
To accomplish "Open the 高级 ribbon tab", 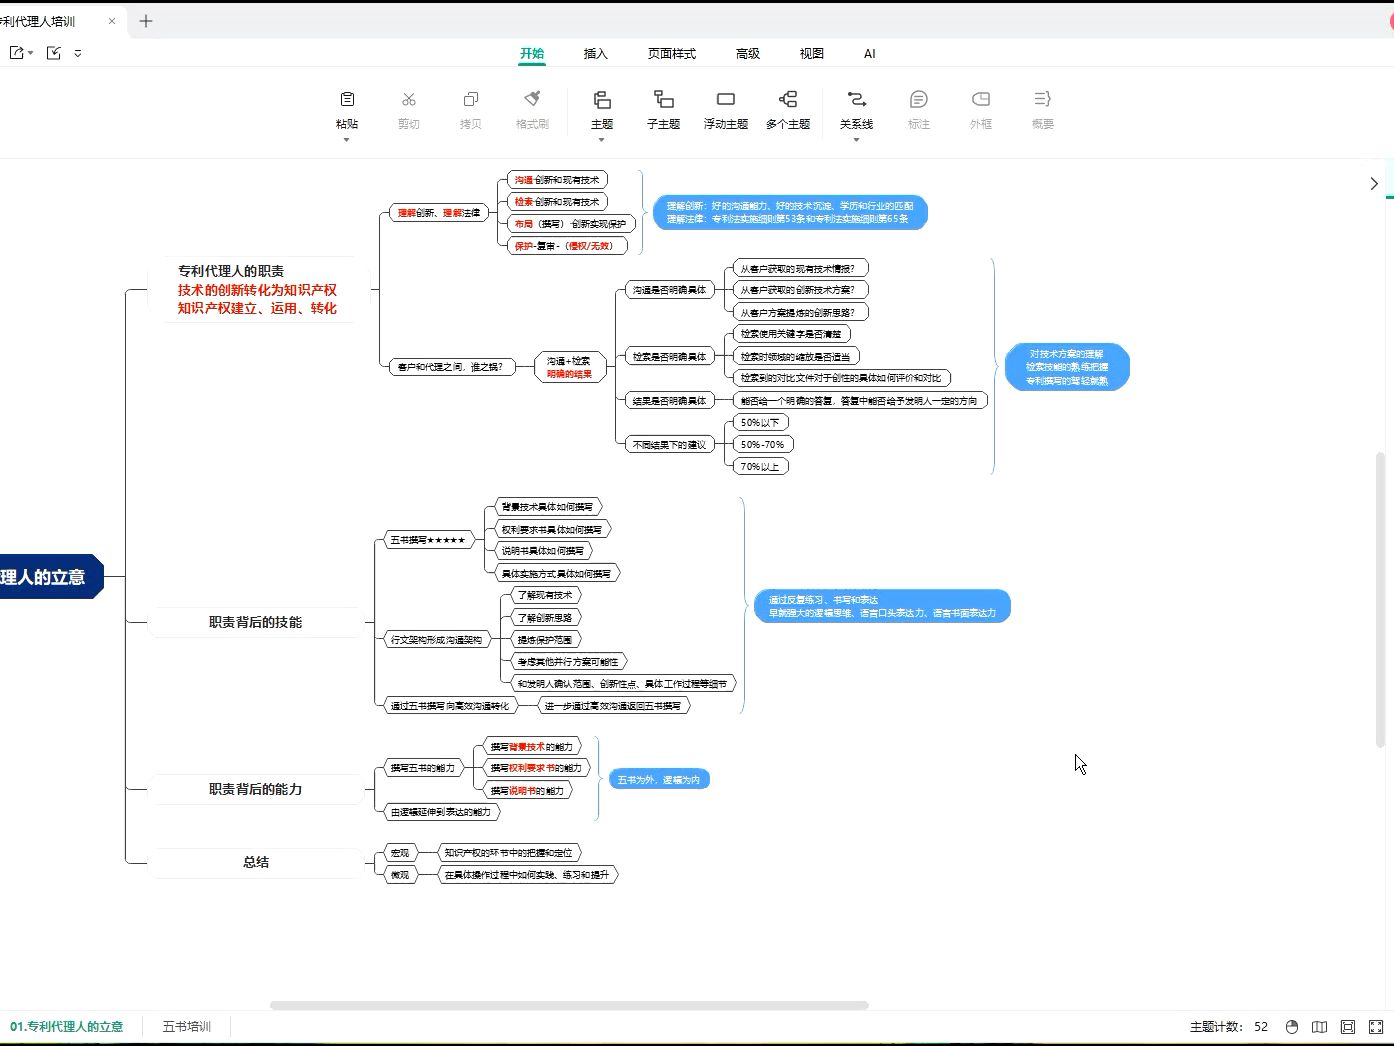I will (x=748, y=54).
